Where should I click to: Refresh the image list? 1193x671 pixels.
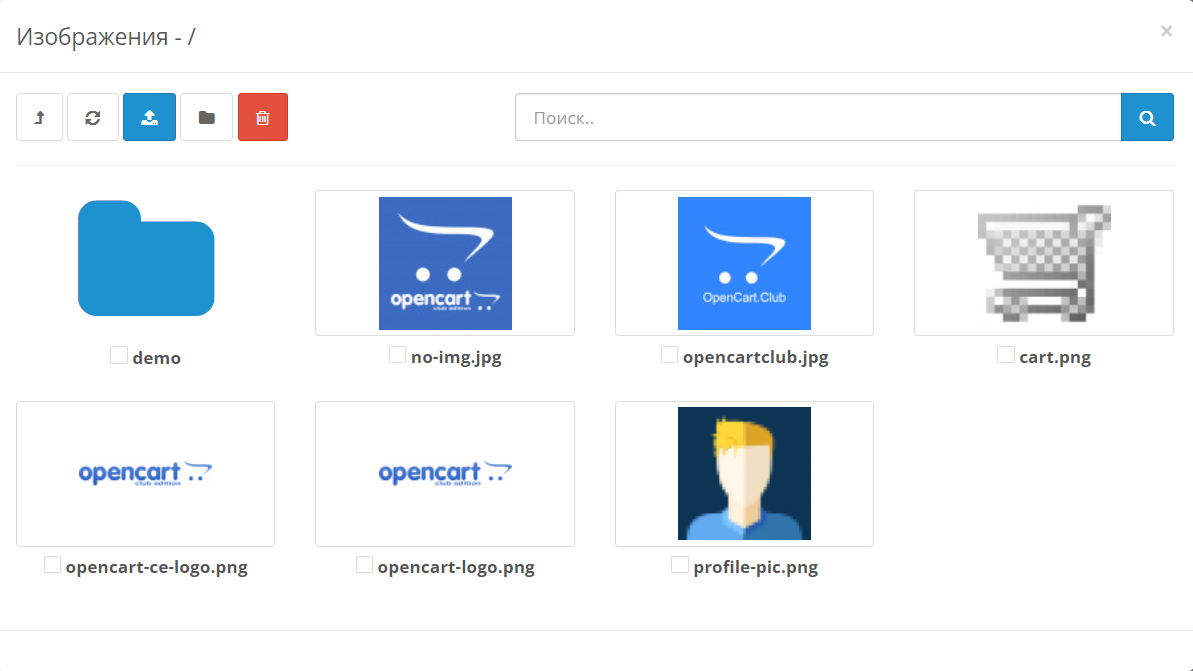tap(93, 117)
